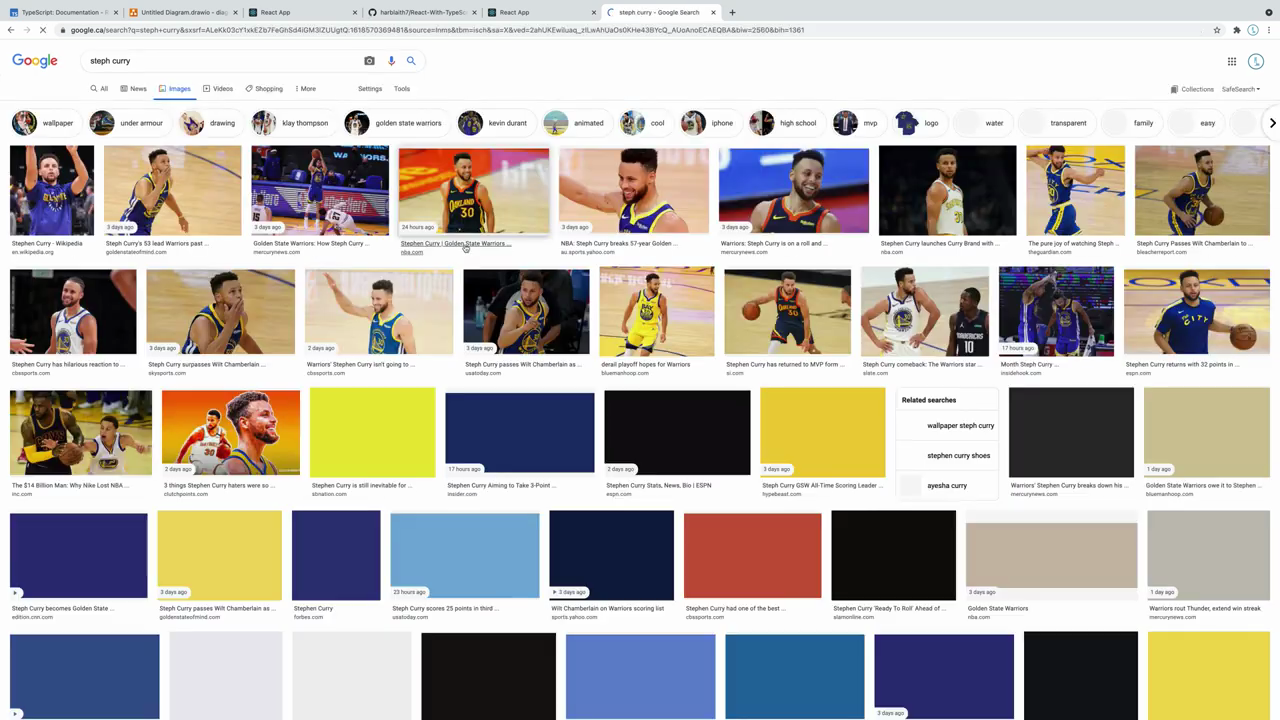Click inside the steph curry search field
Viewport: 1280px width, 720px height.
tap(220, 61)
